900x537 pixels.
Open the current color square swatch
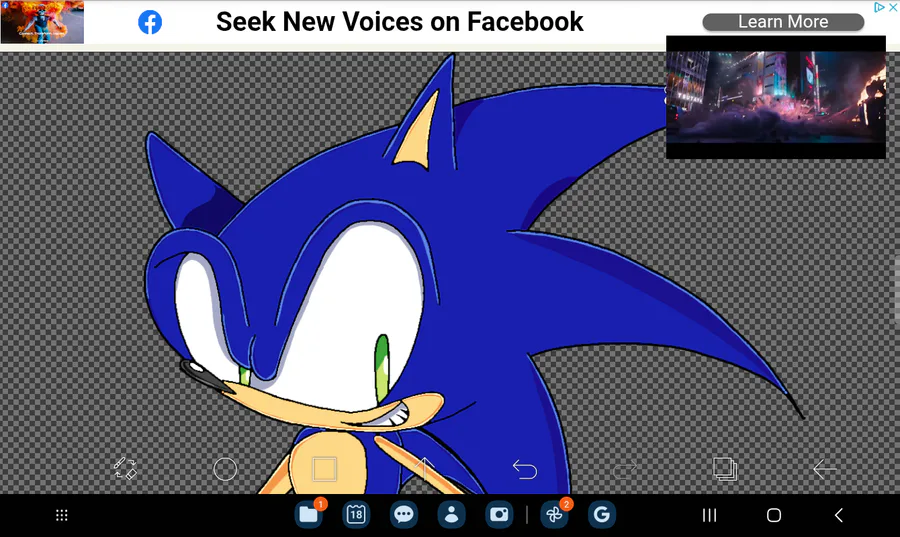tap(324, 469)
